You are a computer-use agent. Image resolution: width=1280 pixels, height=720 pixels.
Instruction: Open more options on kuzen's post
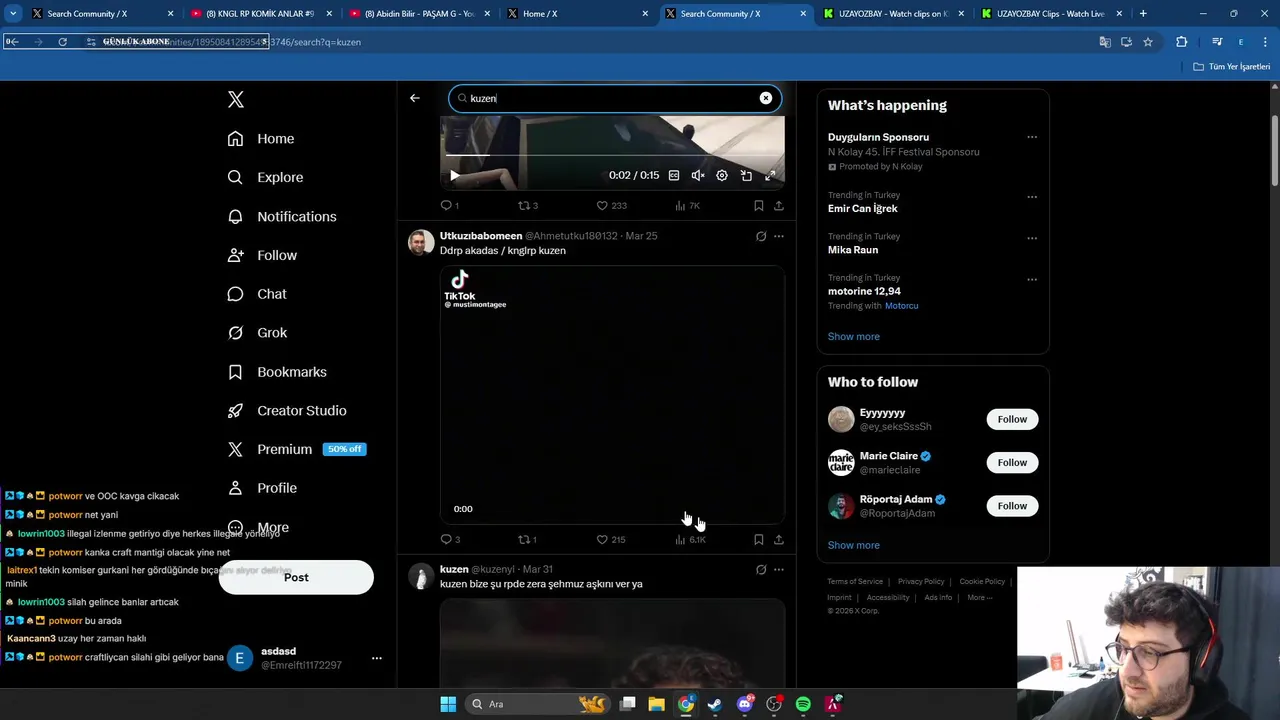779,570
